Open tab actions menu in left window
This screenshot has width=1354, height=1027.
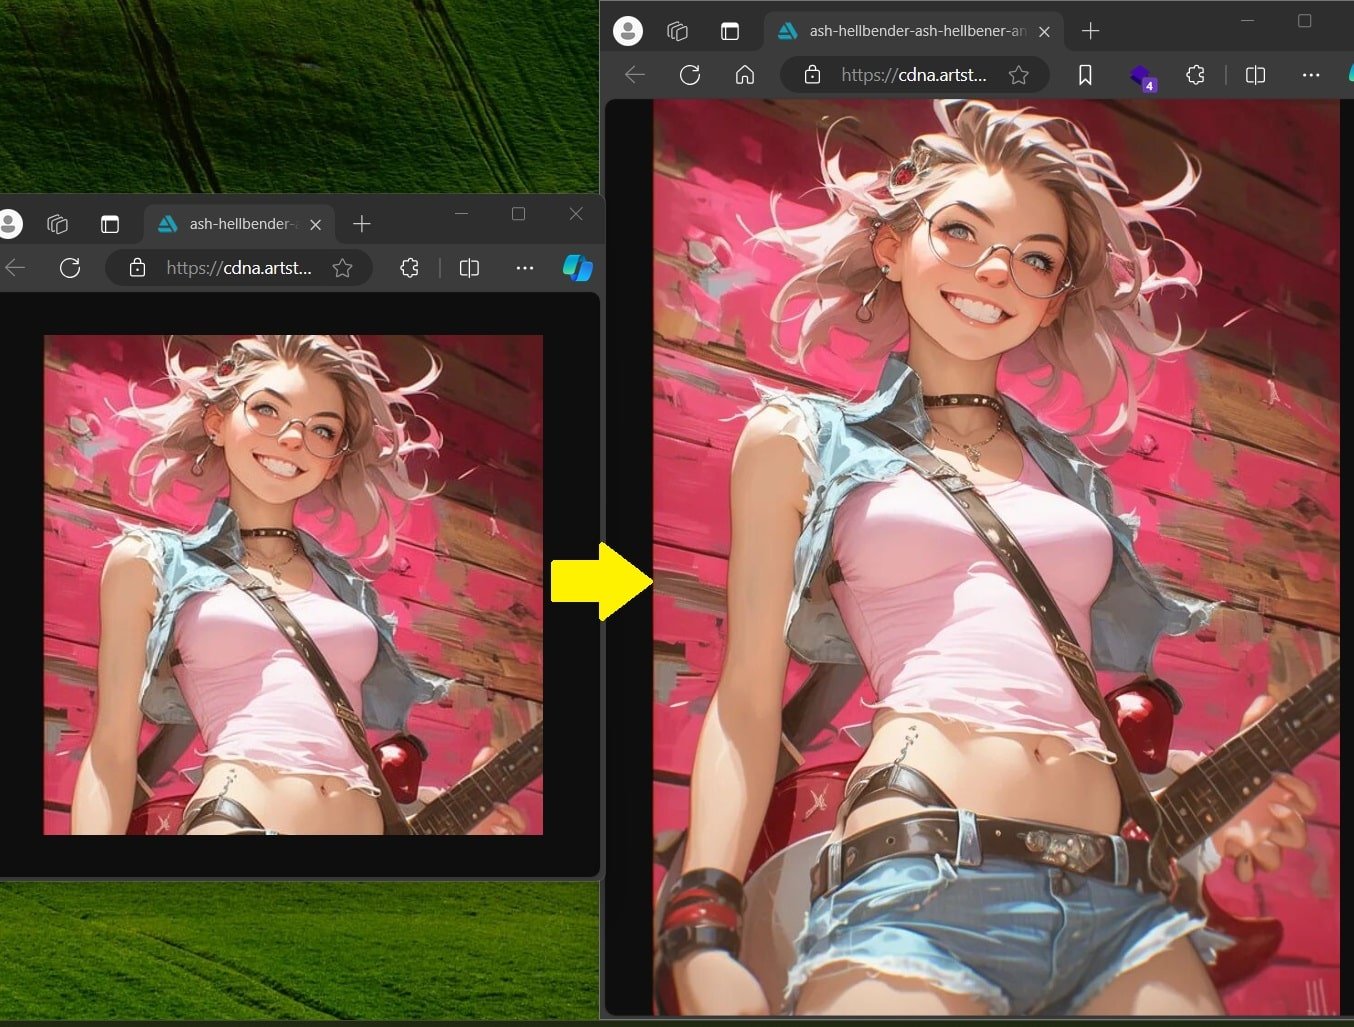coord(110,224)
